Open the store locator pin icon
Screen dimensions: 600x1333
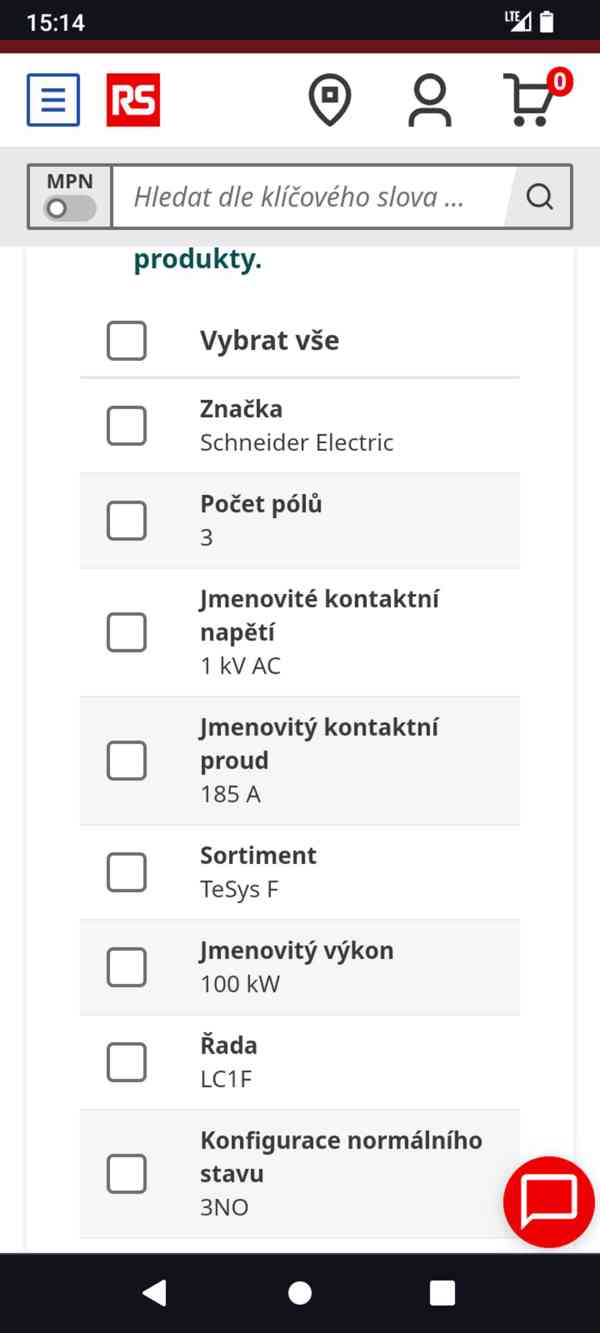click(x=330, y=100)
